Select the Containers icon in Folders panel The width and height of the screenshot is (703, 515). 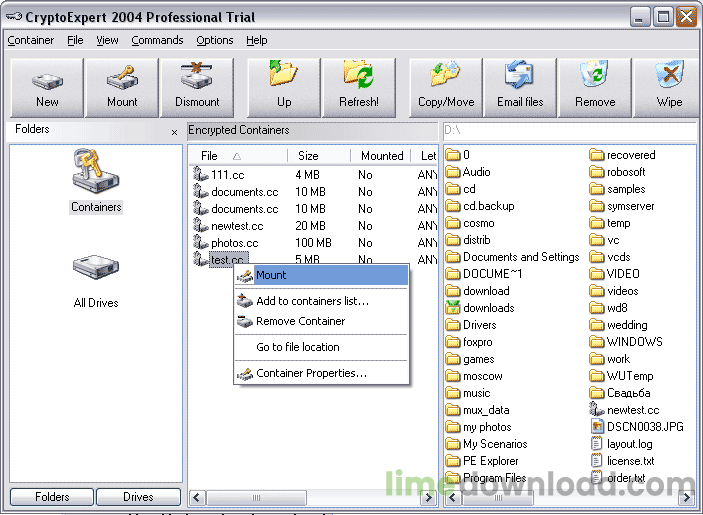(96, 182)
